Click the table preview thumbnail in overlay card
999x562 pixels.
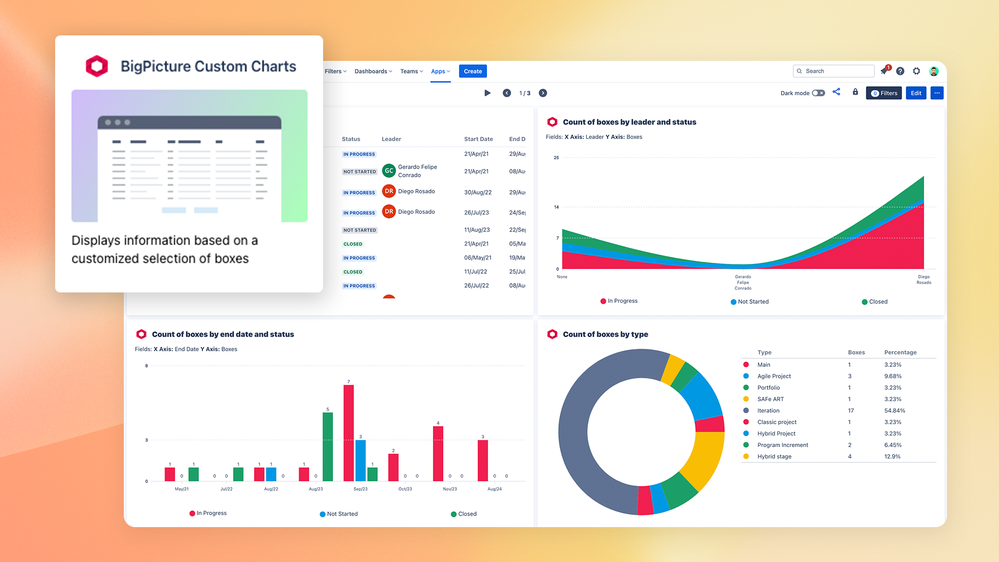(189, 155)
